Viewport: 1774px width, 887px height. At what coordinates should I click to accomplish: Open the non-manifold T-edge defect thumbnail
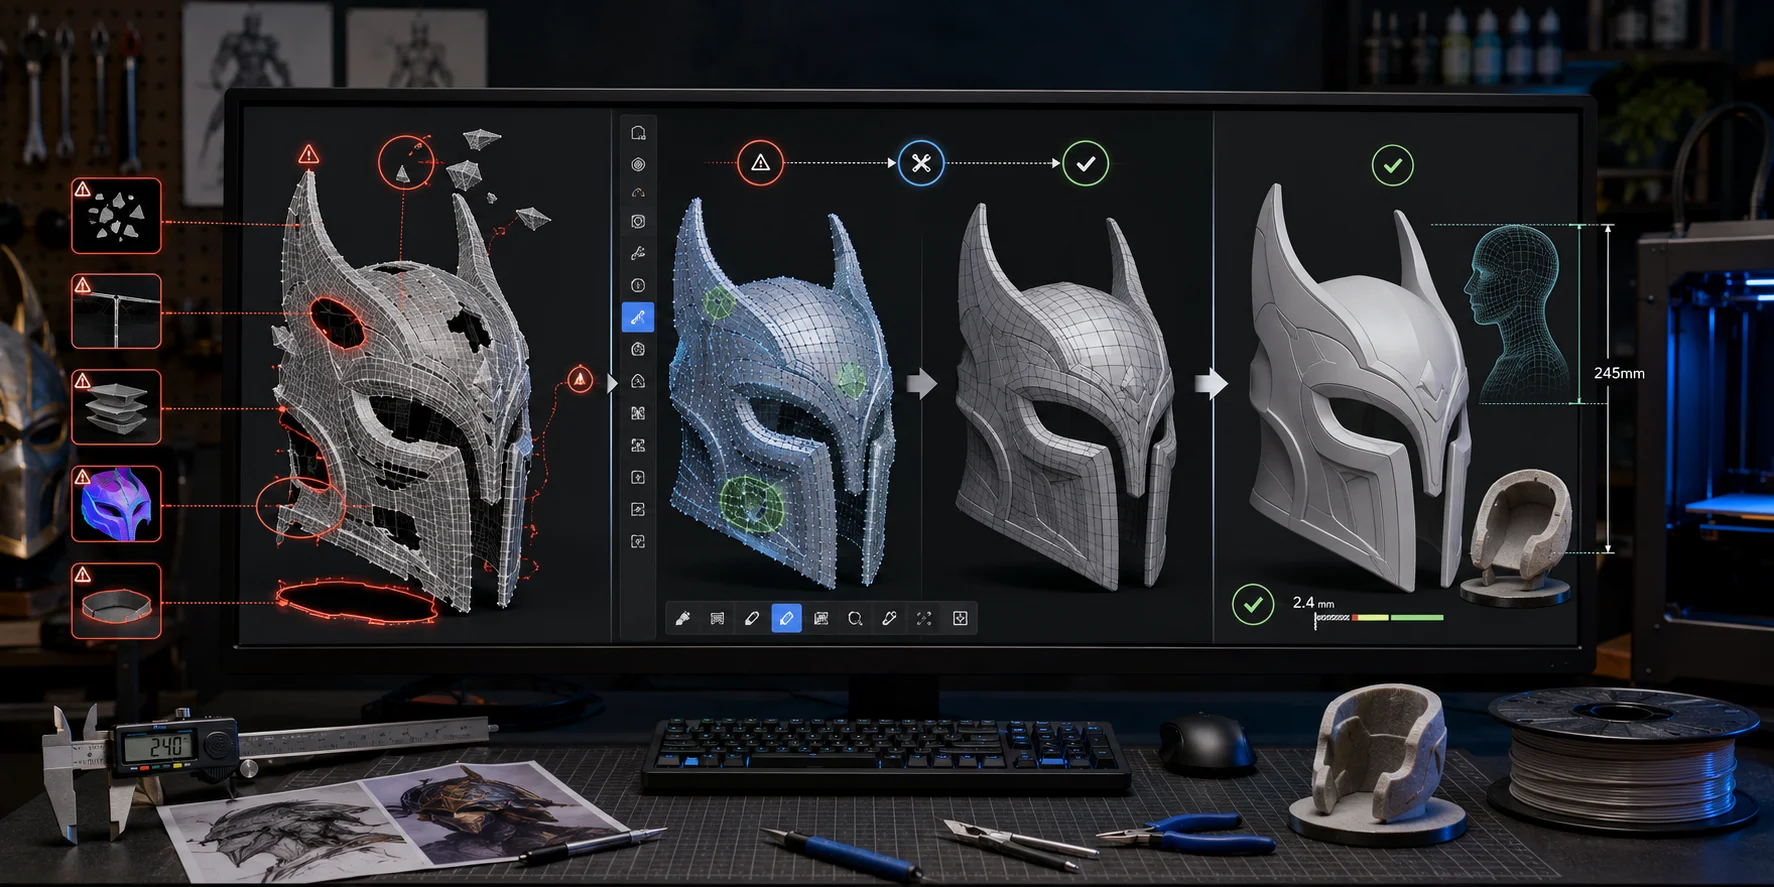point(116,311)
